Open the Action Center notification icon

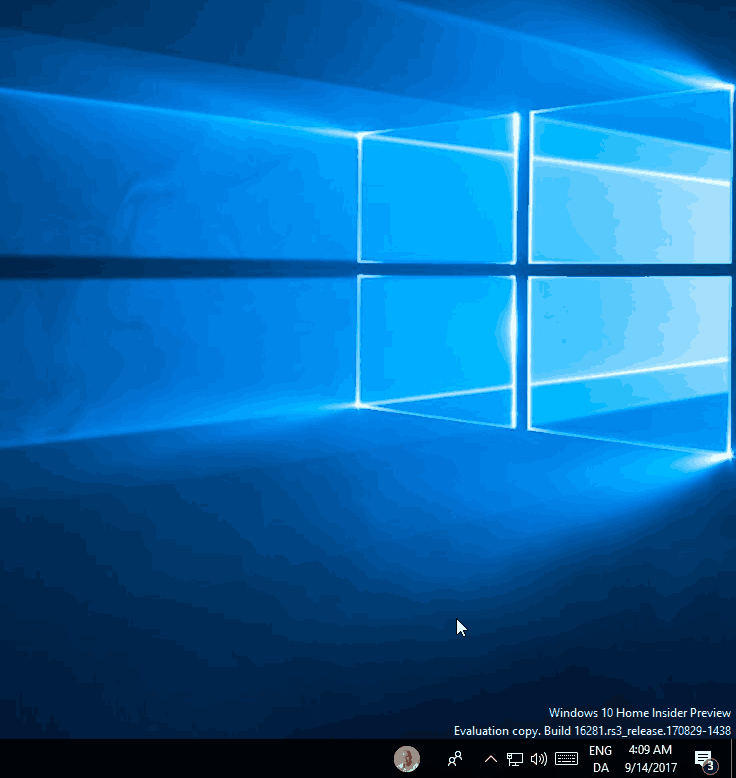[x=702, y=759]
